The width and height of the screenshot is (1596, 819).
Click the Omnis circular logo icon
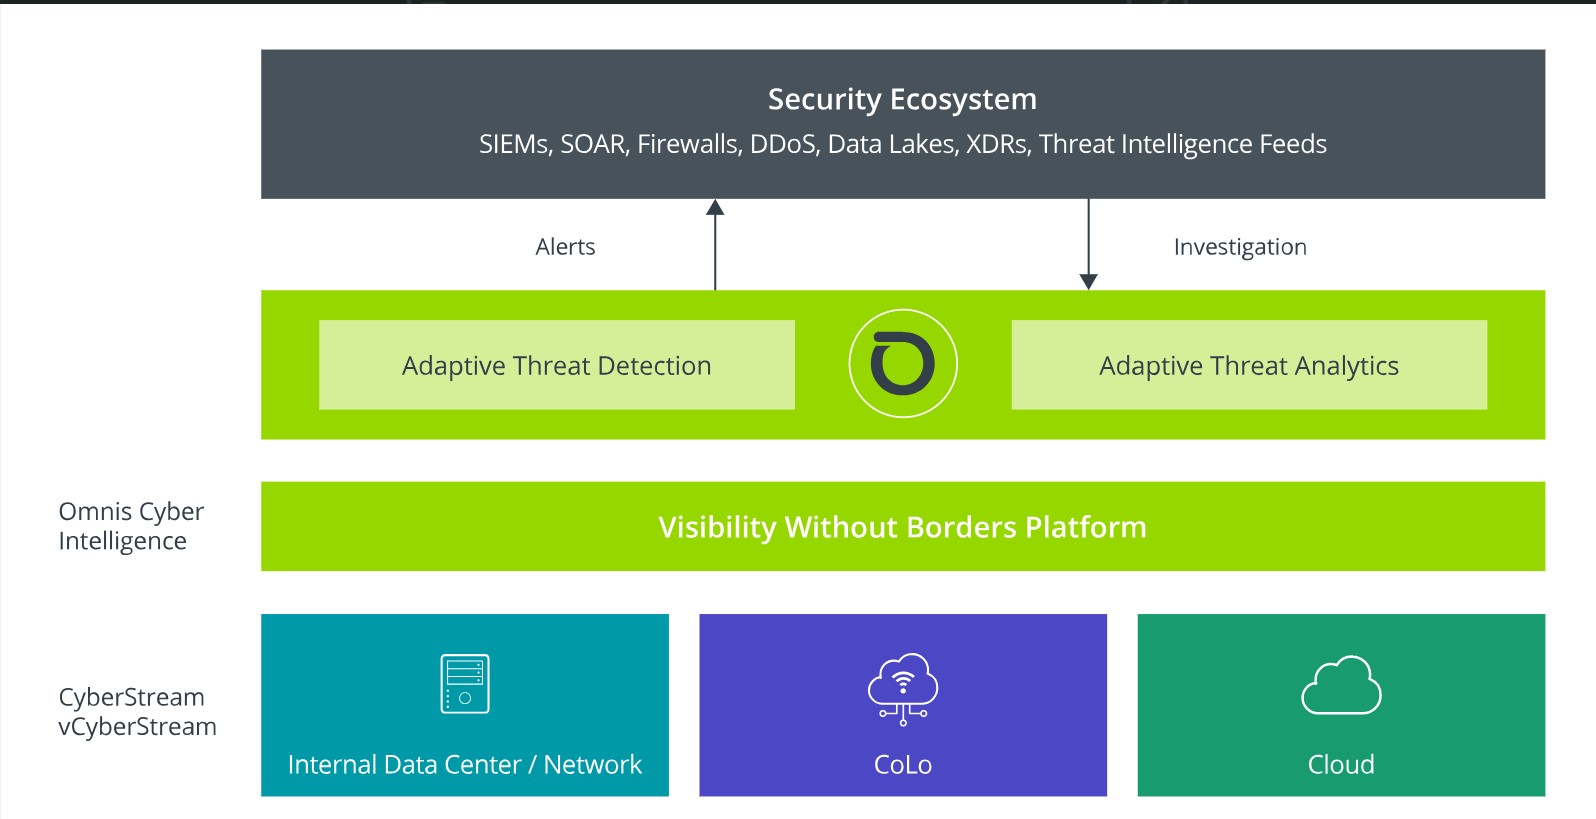point(902,364)
